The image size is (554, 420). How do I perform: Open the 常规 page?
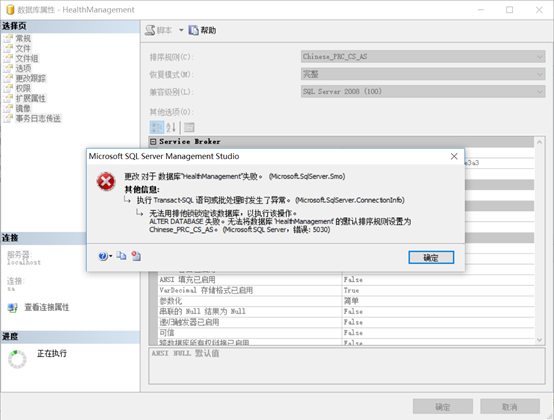click(23, 38)
